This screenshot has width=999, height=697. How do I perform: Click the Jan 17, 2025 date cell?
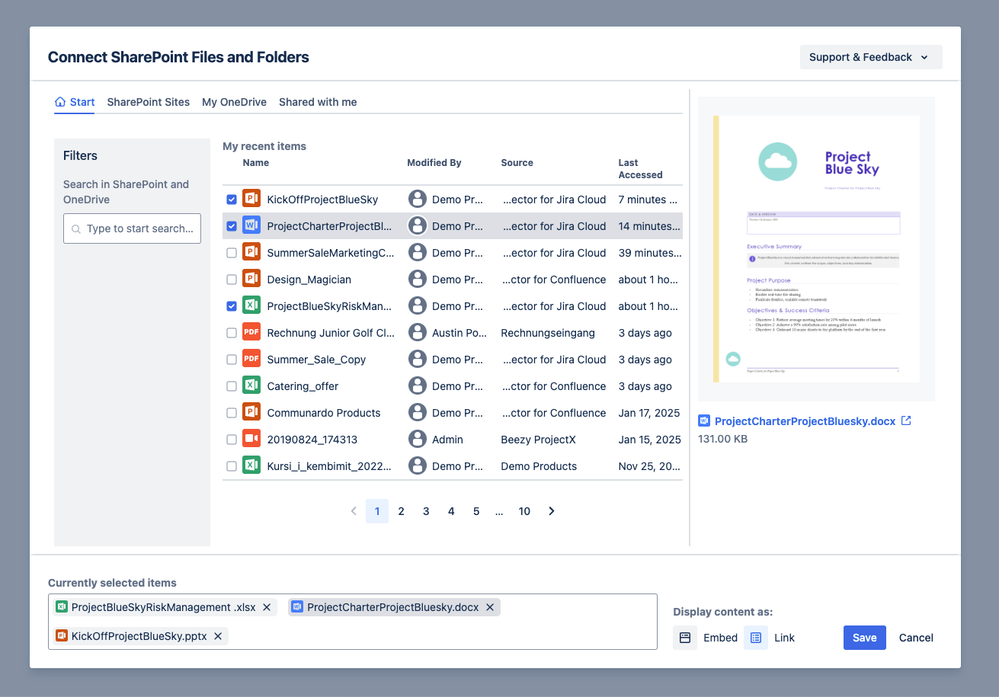pyautogui.click(x=649, y=413)
